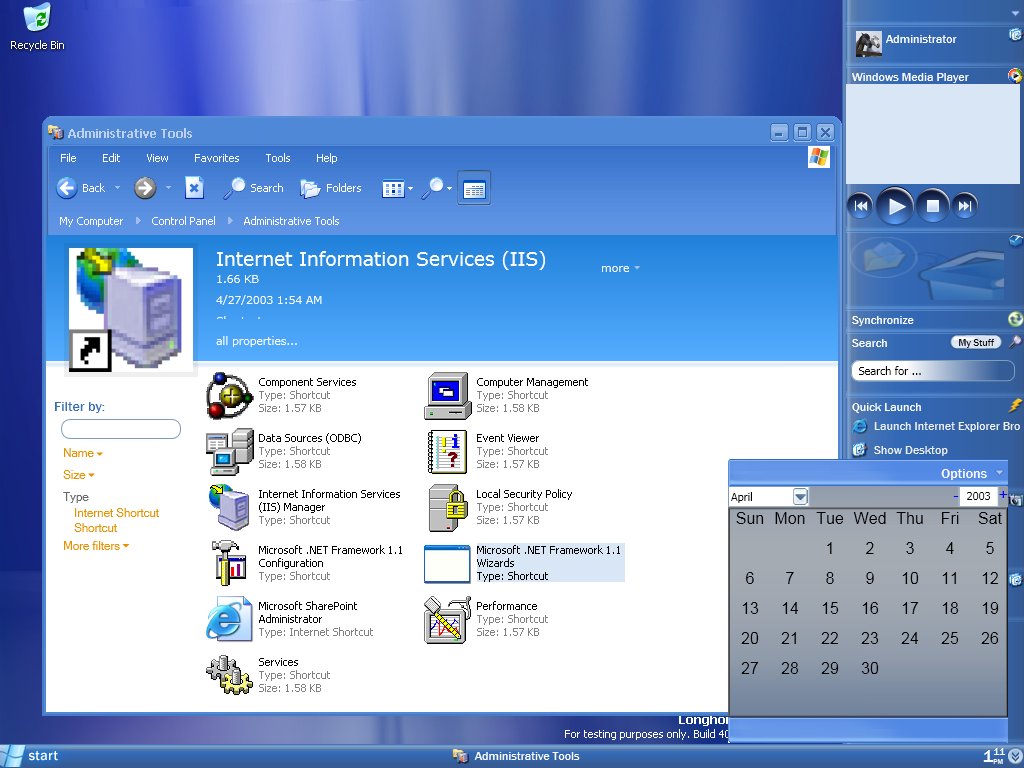The height and width of the screenshot is (768, 1024).
Task: Select the Performance icon
Action: (x=447, y=619)
